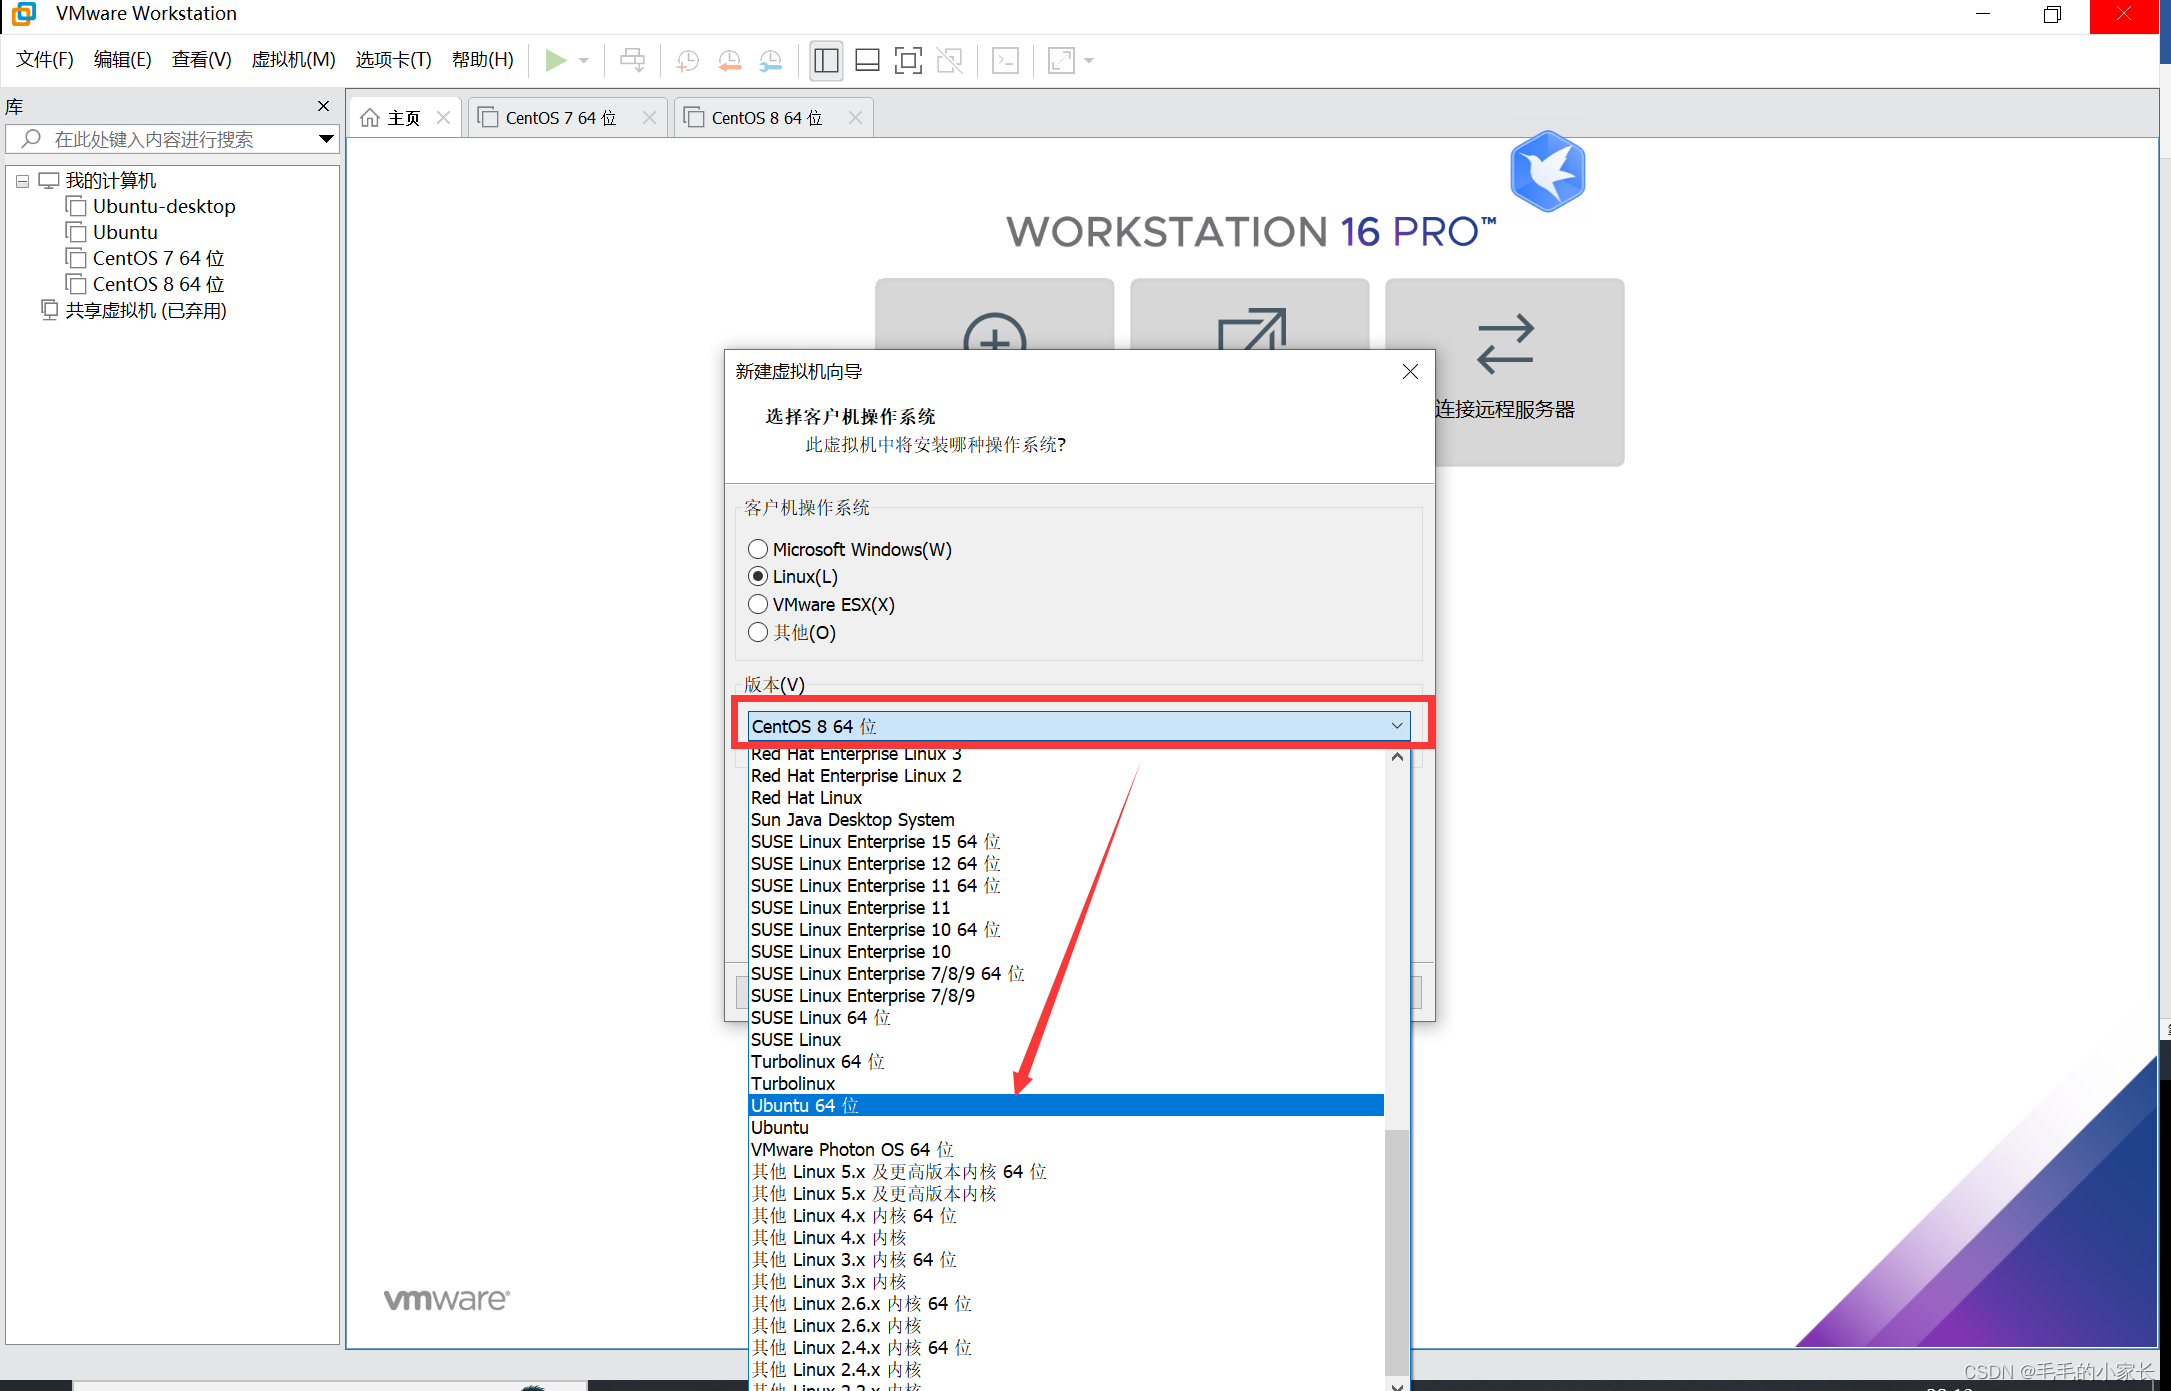Screen dimensions: 2171x1391
Task: Choose 其他 Linux 5.x 及更高版本内核 64 位
Action: click(x=1066, y=1172)
